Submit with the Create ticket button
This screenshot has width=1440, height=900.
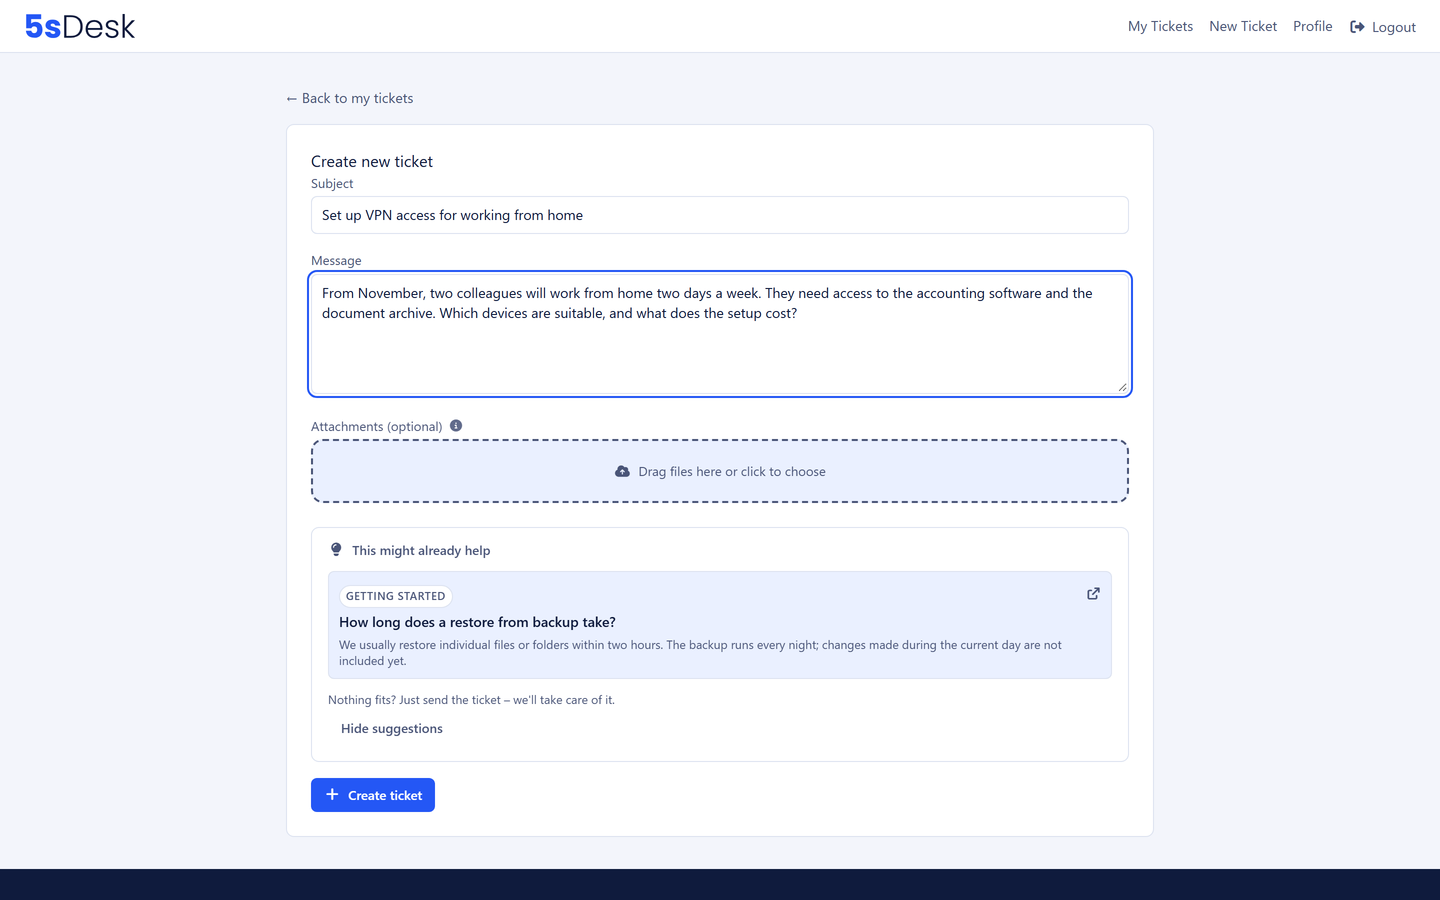[x=373, y=795]
